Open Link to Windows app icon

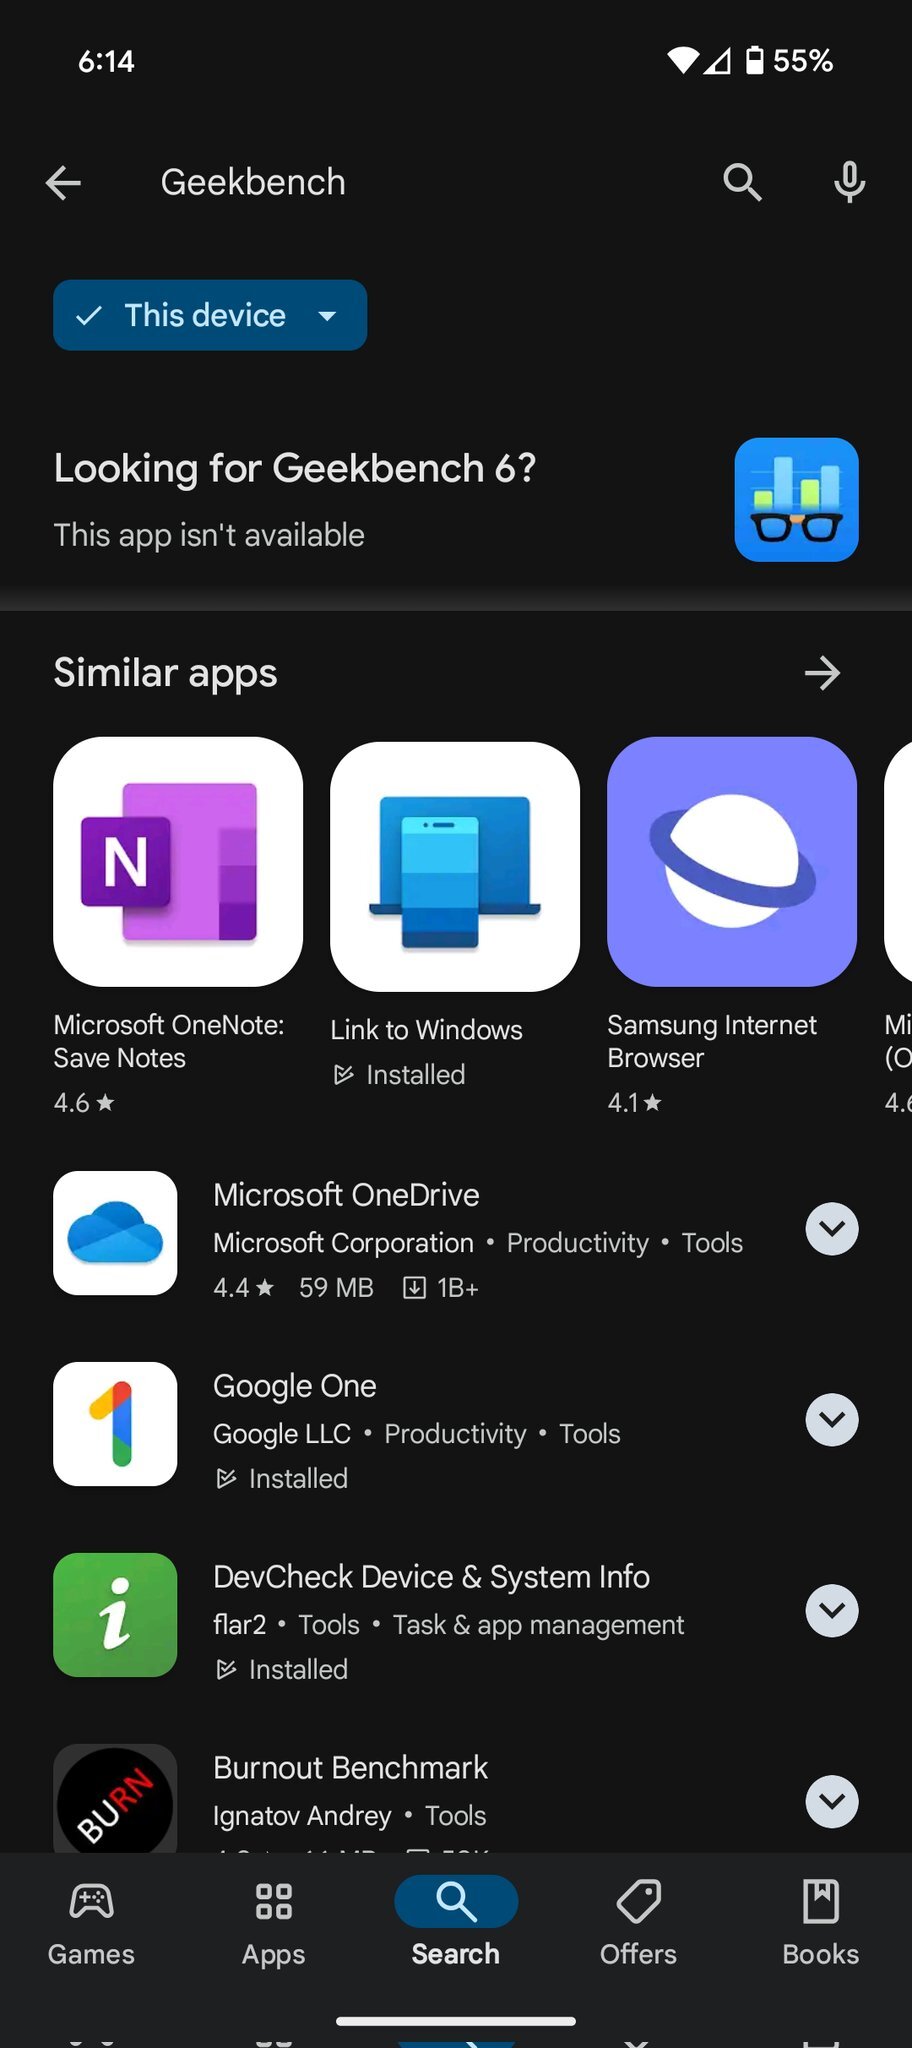pyautogui.click(x=455, y=866)
